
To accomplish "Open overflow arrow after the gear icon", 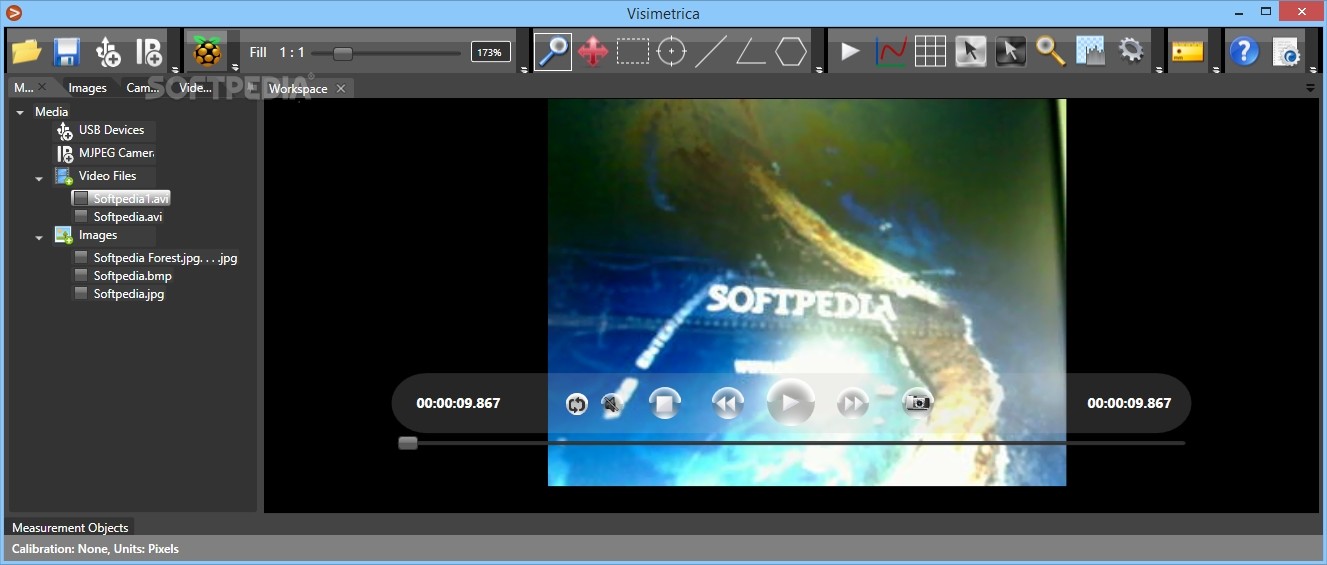I will (1158, 69).
